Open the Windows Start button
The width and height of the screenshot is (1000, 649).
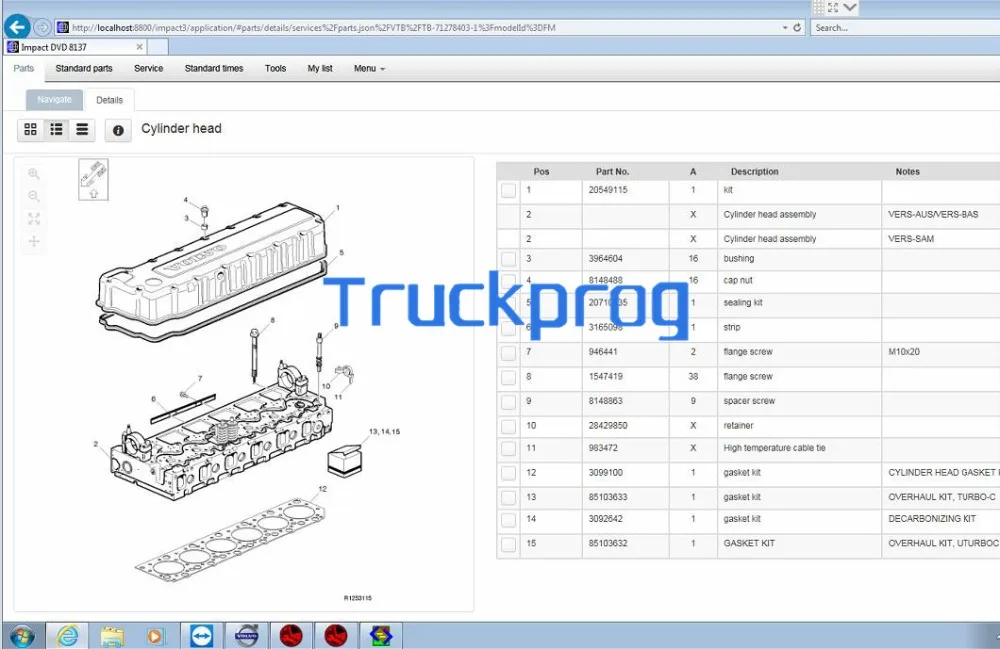22,636
